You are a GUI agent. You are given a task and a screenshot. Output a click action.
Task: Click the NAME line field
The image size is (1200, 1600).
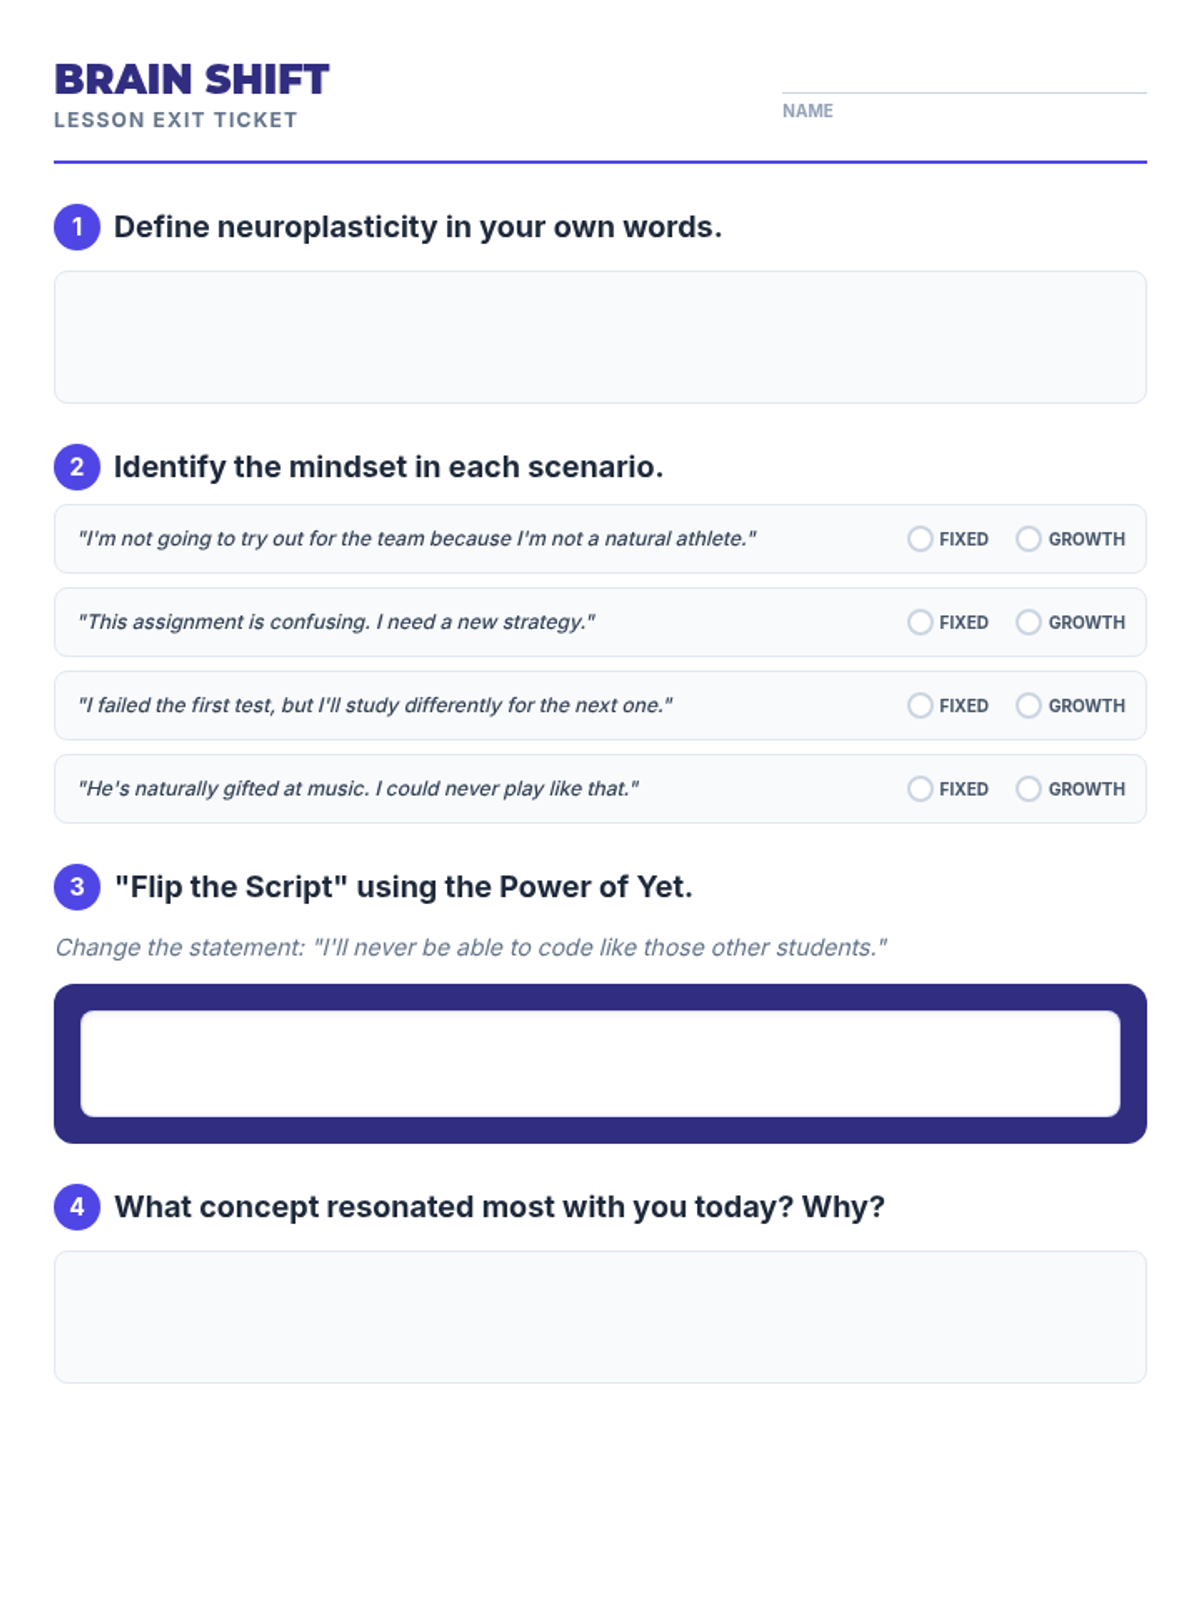point(963,80)
